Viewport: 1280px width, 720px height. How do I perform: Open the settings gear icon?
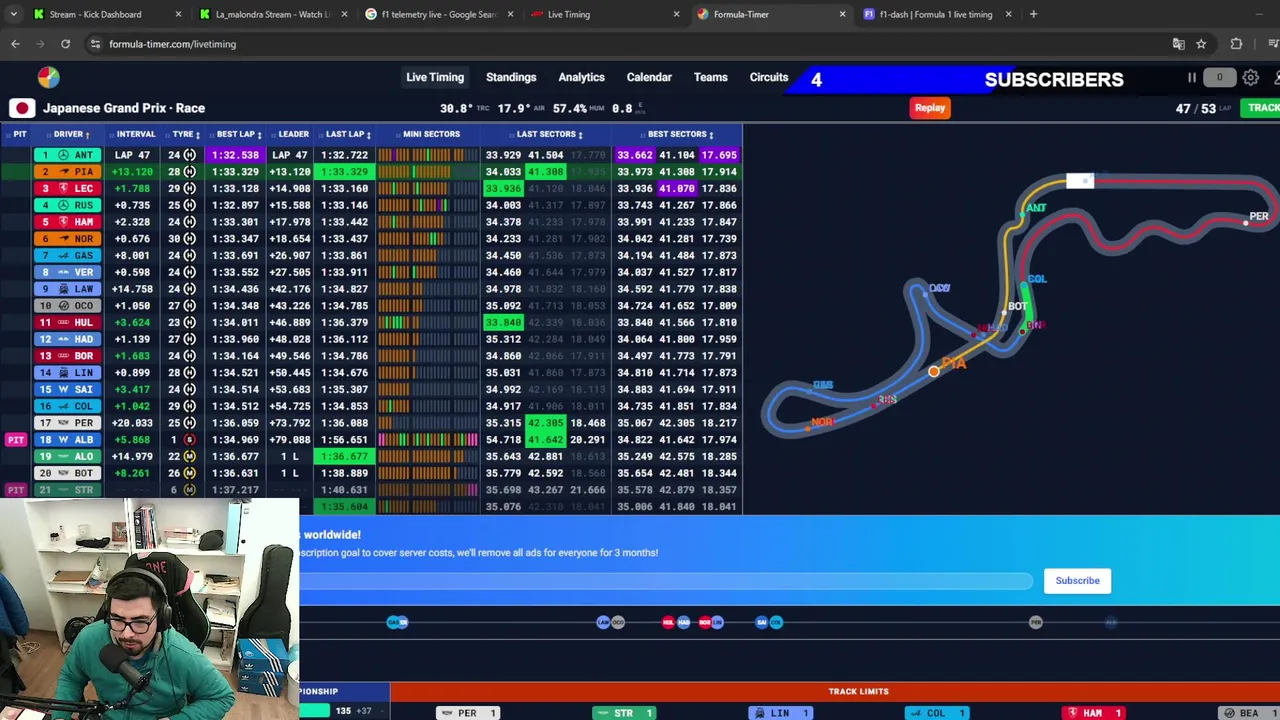[1251, 78]
